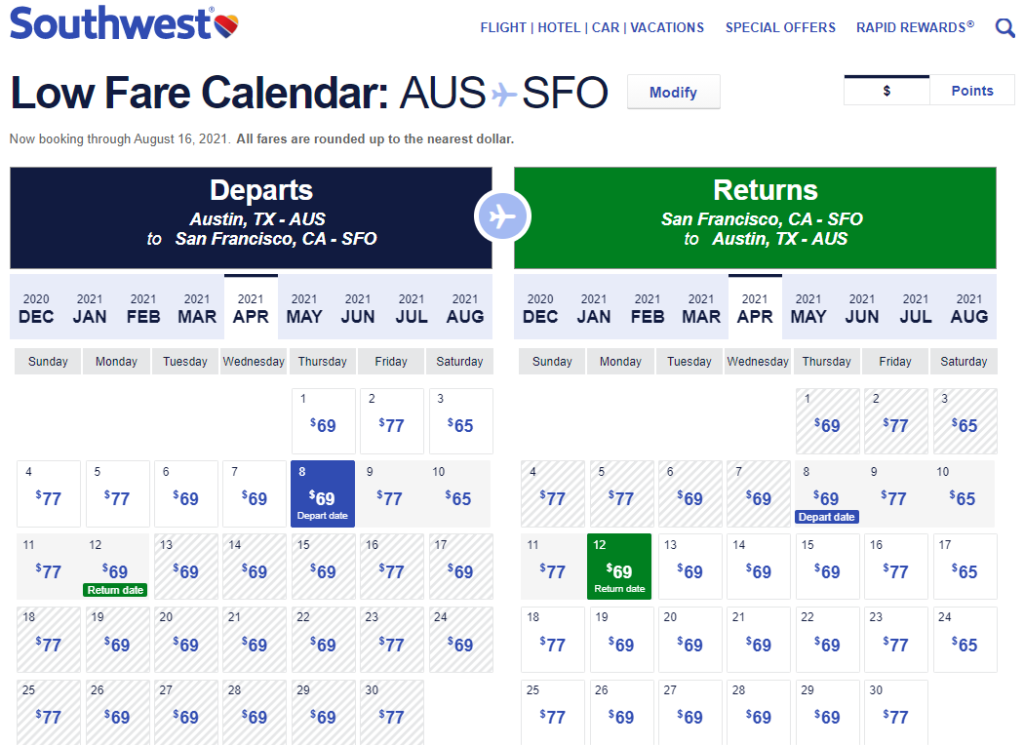Click the highlighted April 12 return date
This screenshot has height=745, width=1024.
[x=620, y=566]
